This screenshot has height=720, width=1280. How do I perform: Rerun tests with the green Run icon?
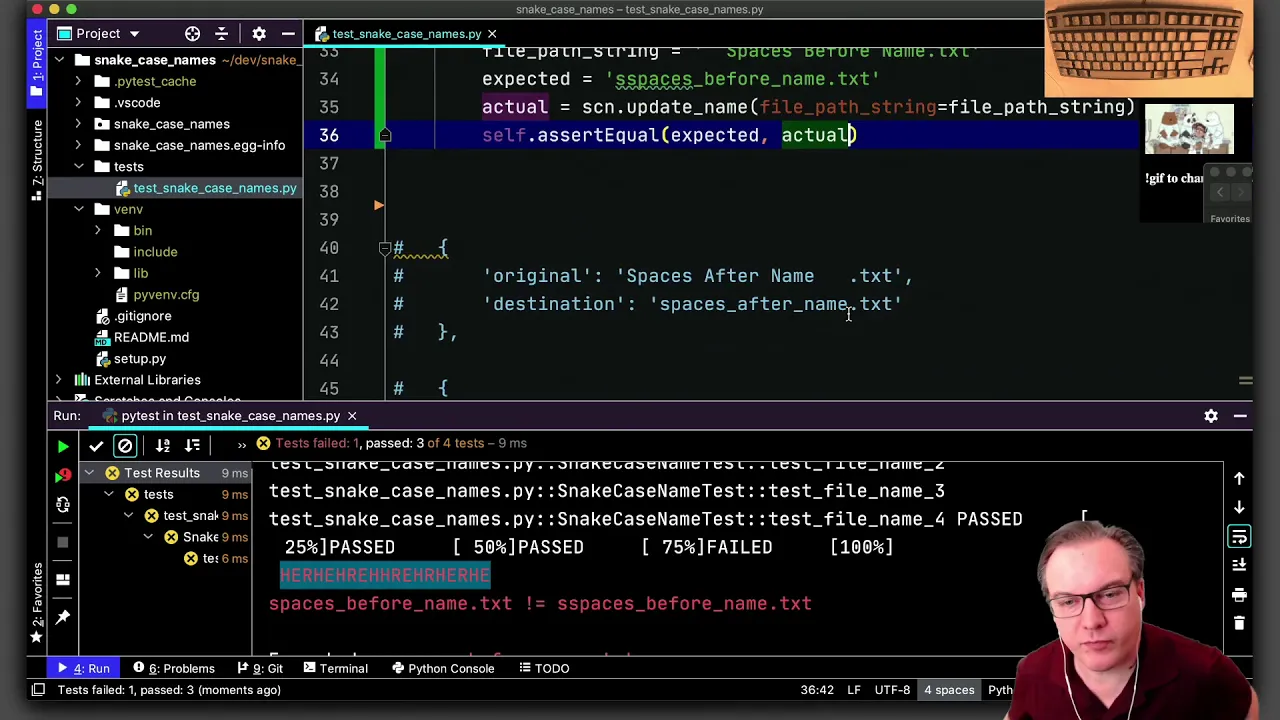click(63, 446)
